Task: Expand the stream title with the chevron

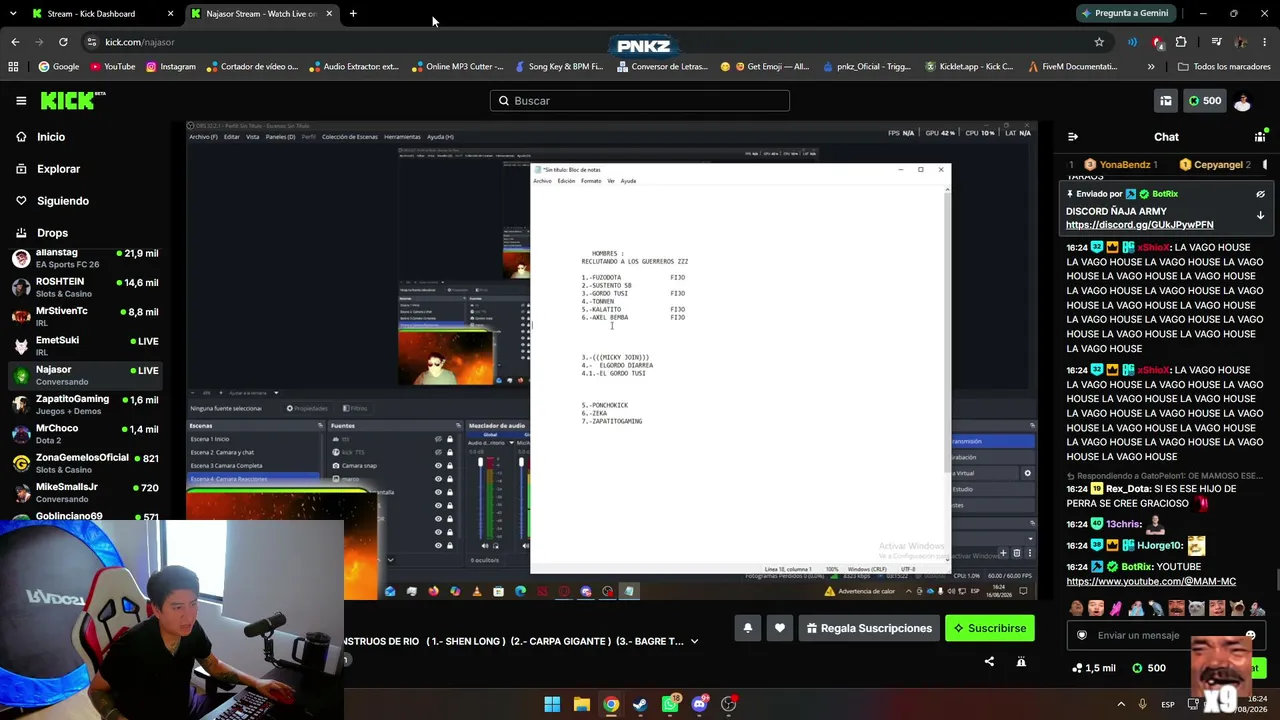Action: click(x=694, y=641)
